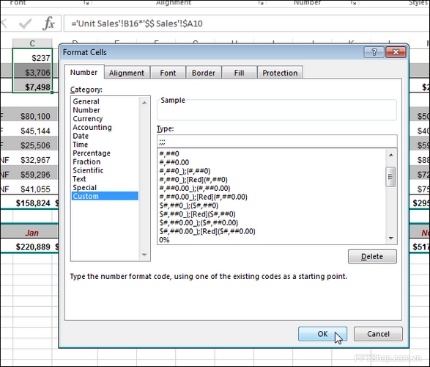
Task: Click the Category list scroll up arrow
Action: [x=144, y=102]
